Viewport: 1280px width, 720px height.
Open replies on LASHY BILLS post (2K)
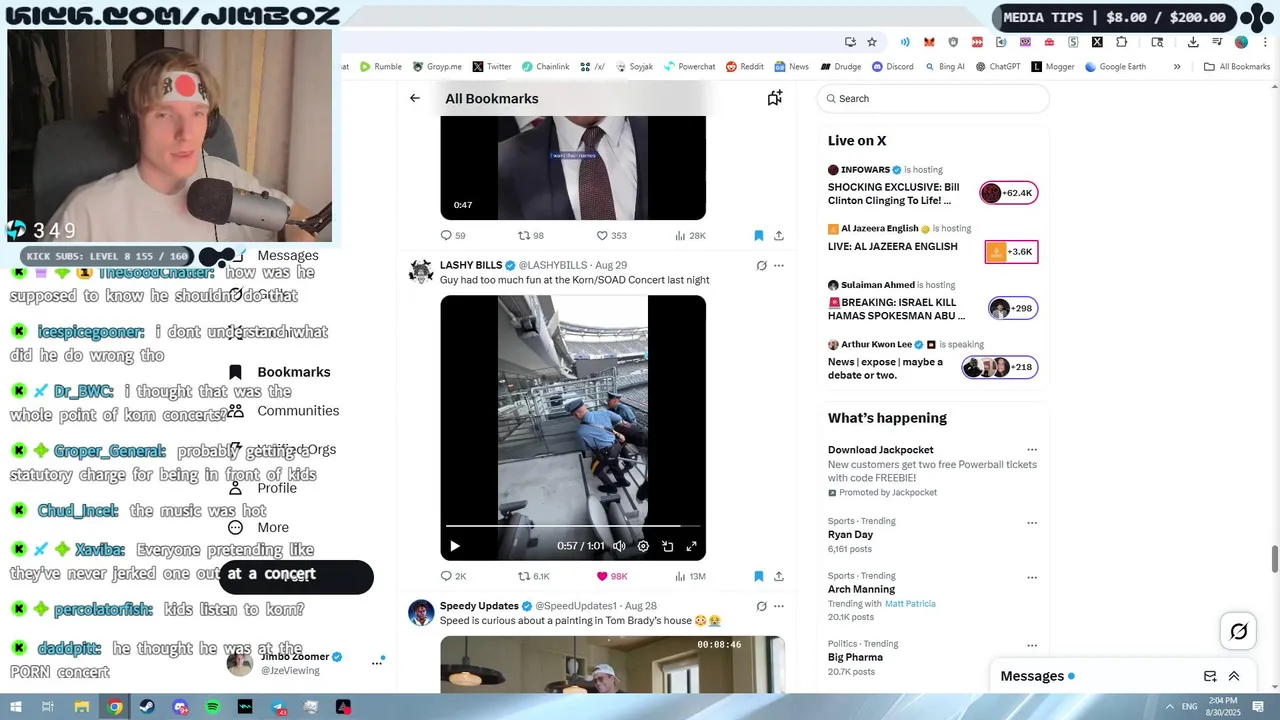pyautogui.click(x=453, y=576)
